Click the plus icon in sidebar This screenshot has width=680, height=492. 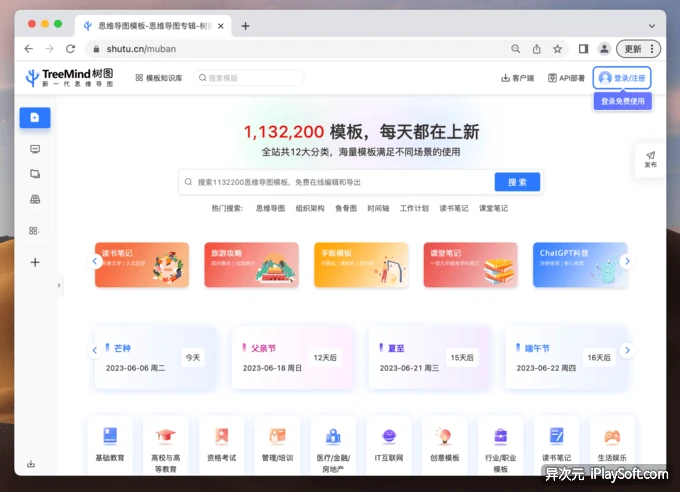(35, 262)
